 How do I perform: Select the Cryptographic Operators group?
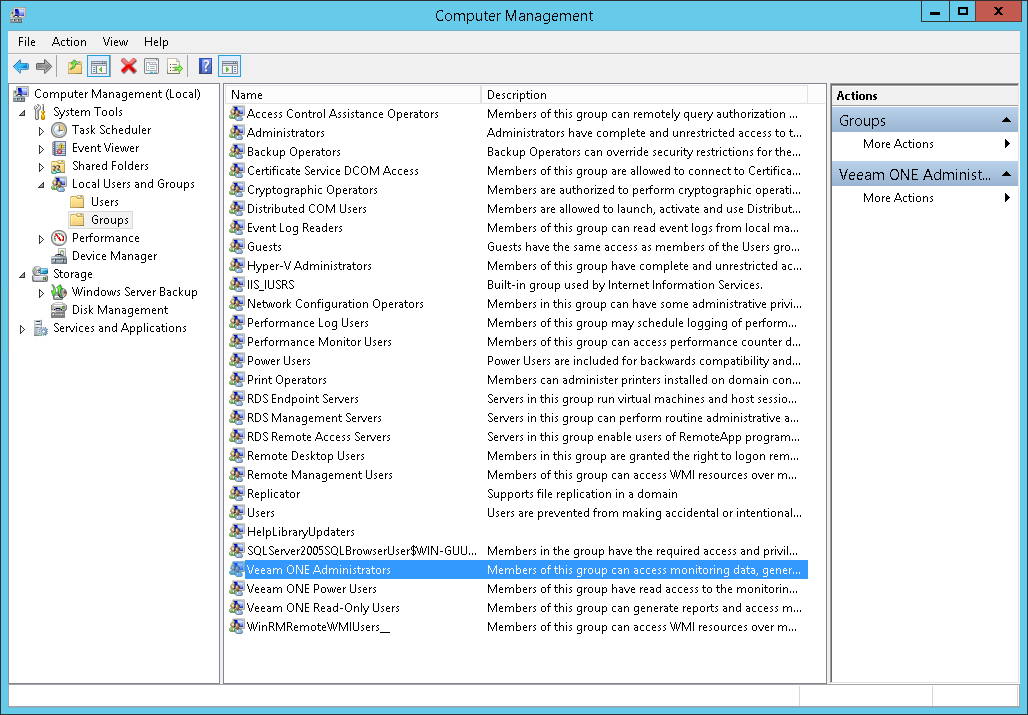tap(312, 189)
